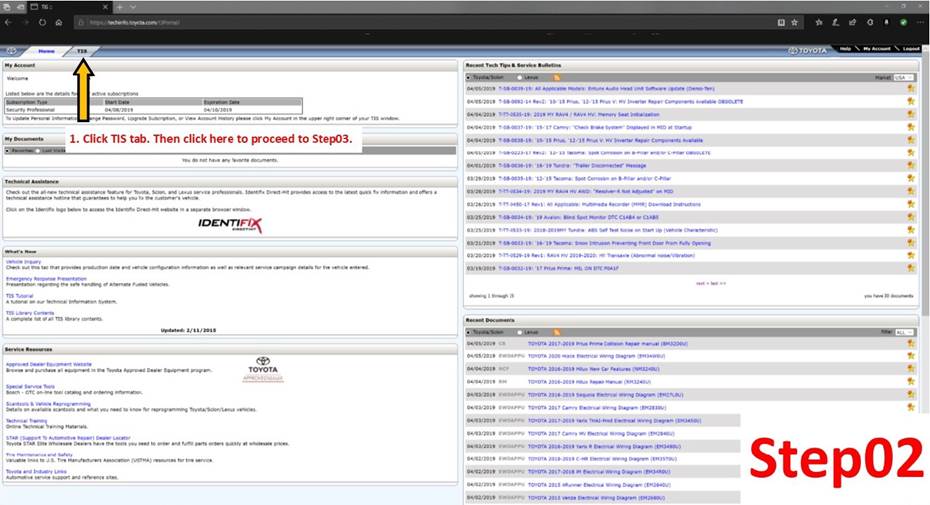Open the Market USA dropdown
This screenshot has height=505, width=930.
[904, 78]
